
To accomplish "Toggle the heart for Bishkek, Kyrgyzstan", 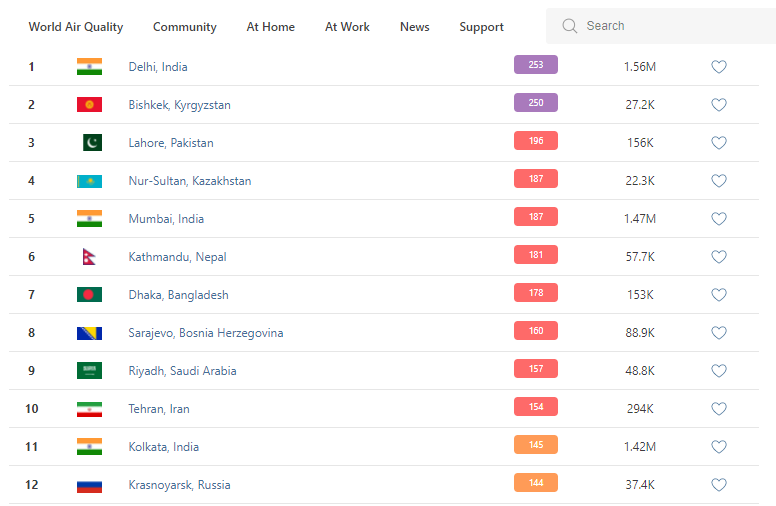I will click(x=718, y=105).
